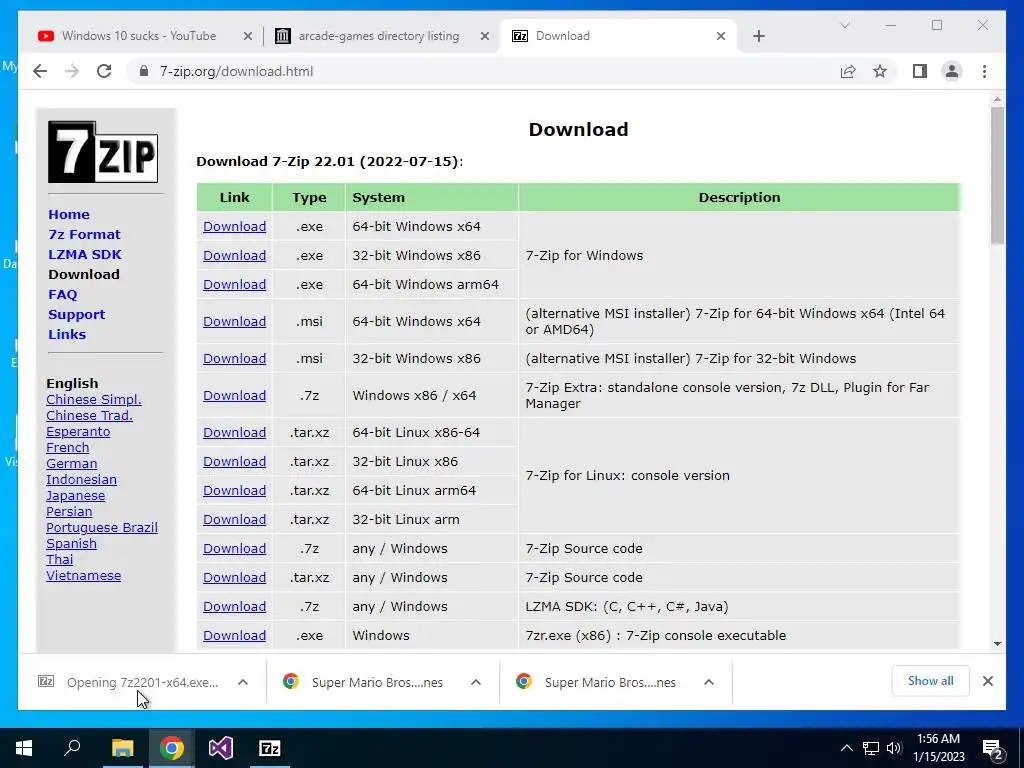Click the Chrome taskbar icon
1024x768 pixels.
172,748
